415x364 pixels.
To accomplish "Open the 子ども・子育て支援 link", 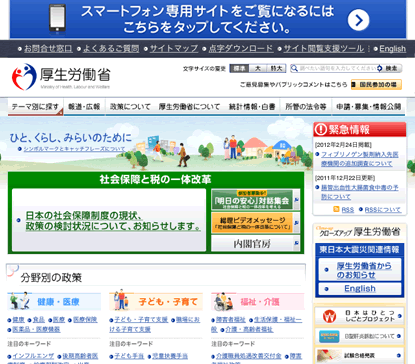I will pos(141,320).
